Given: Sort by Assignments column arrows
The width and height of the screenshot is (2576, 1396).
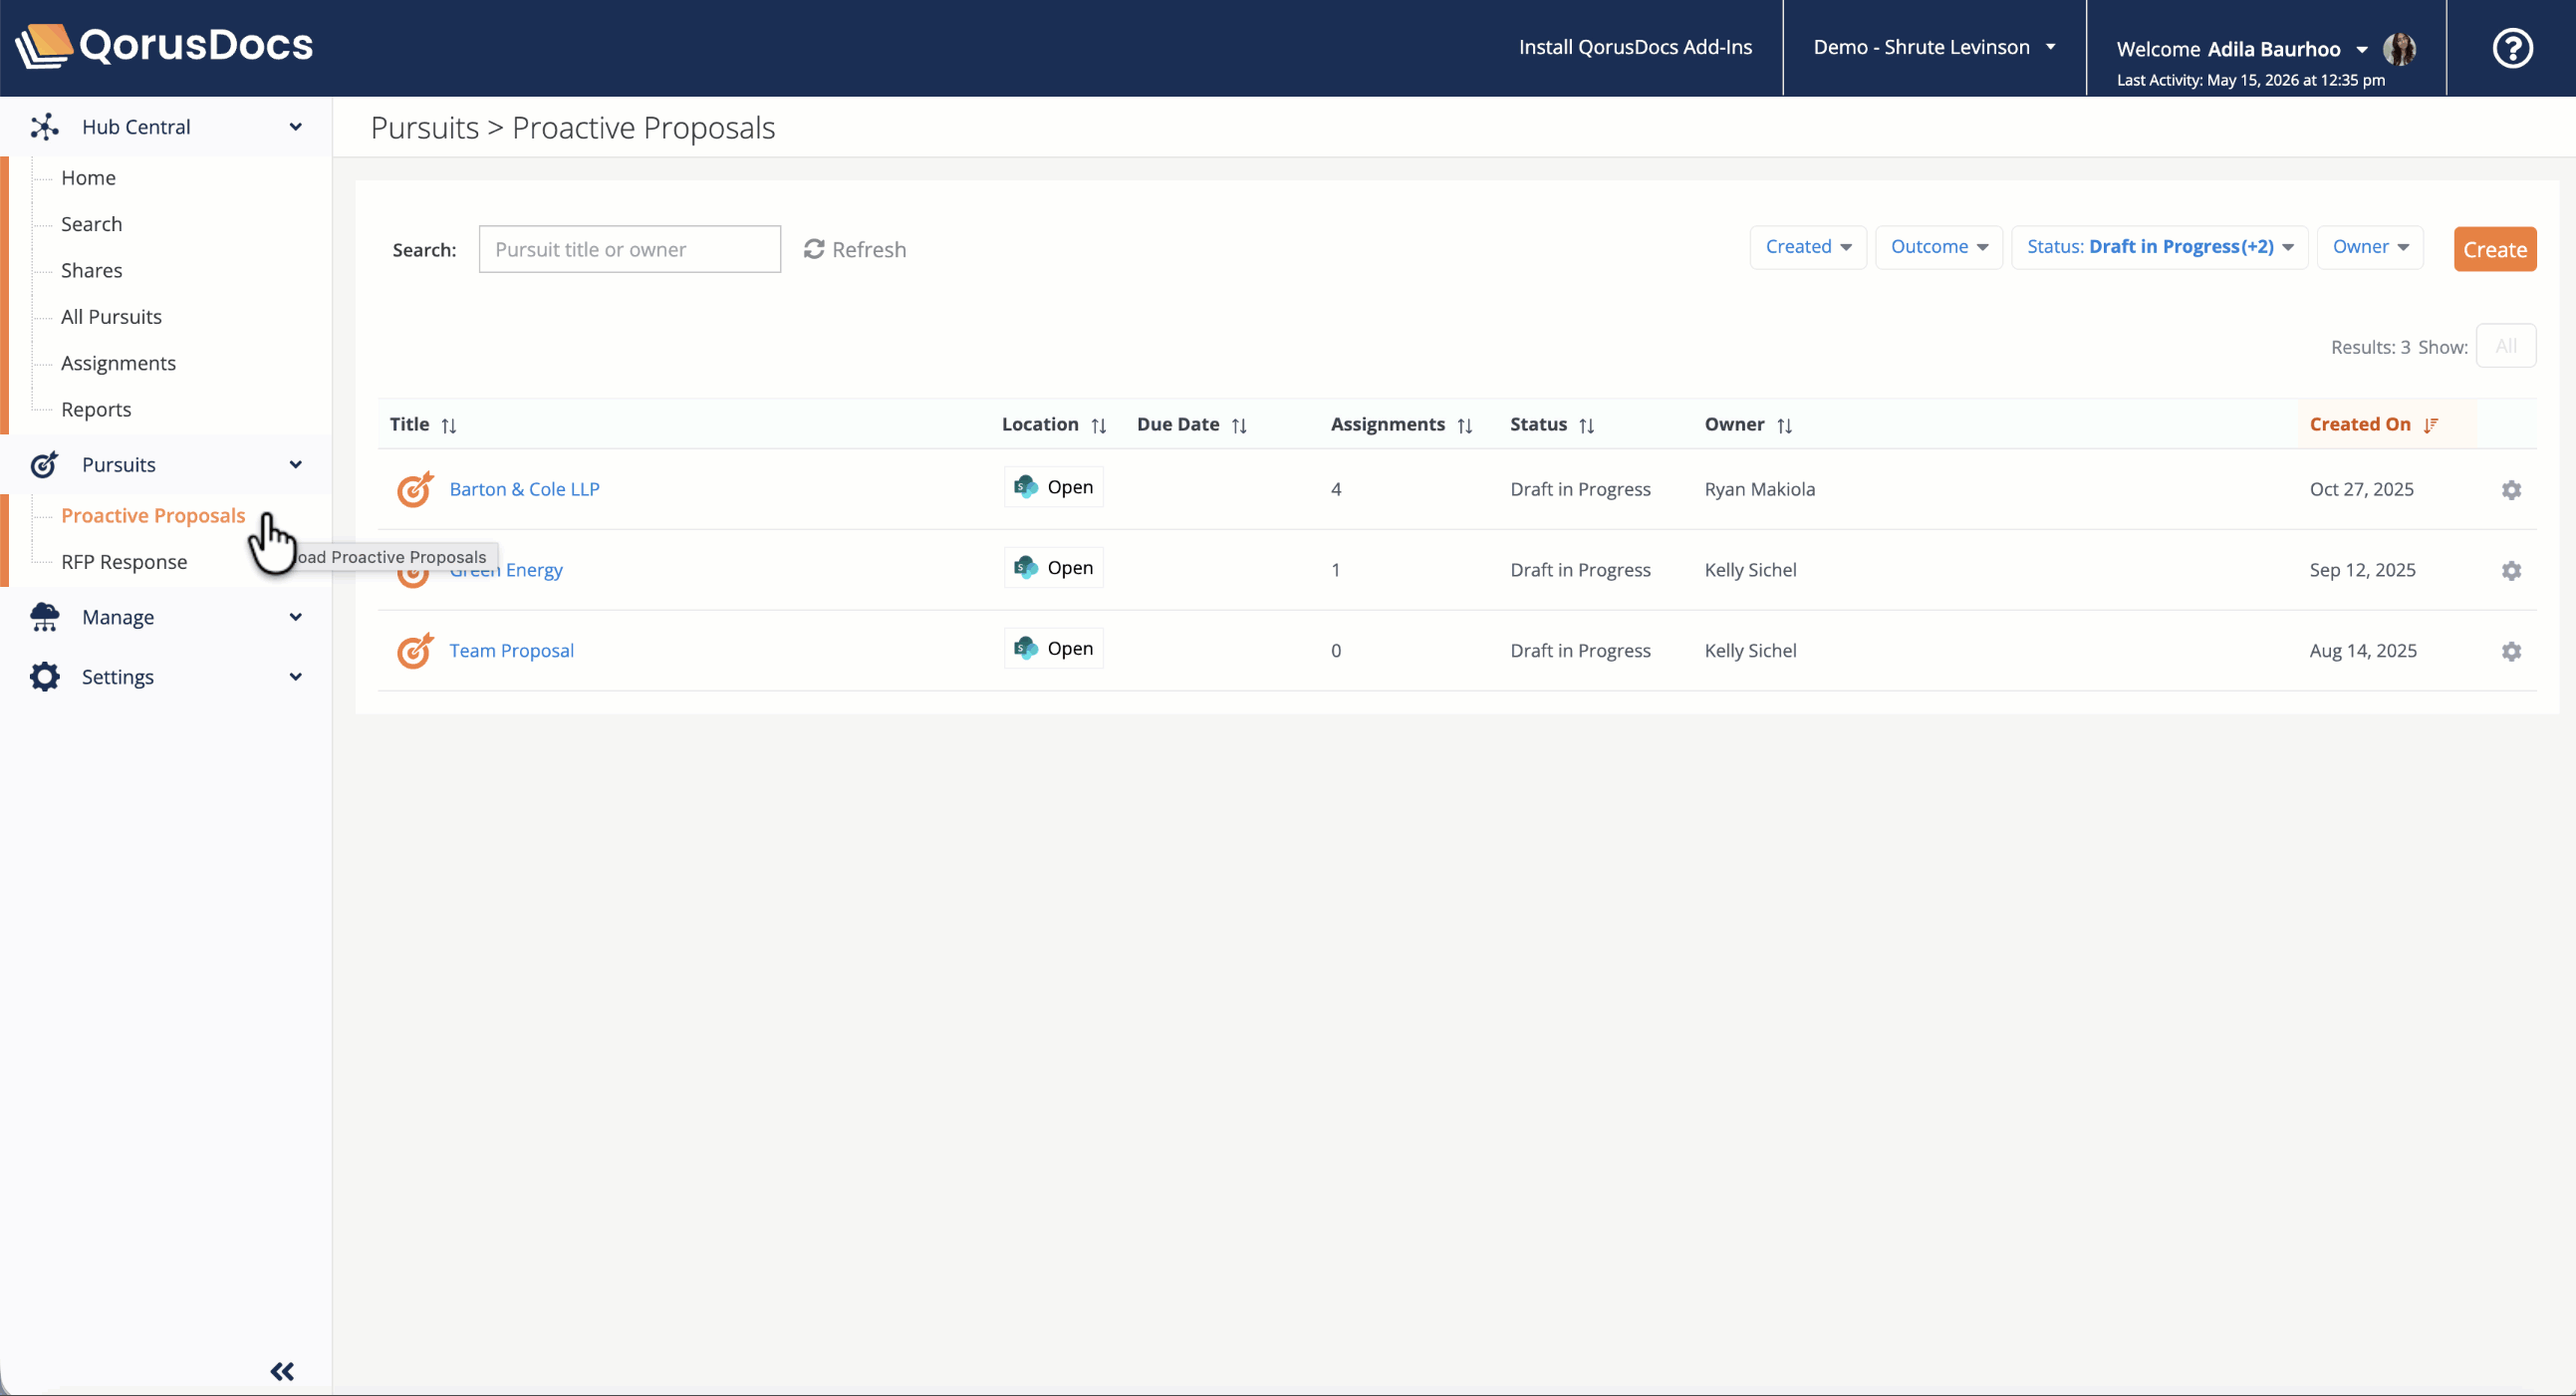Looking at the screenshot, I should (x=1465, y=426).
